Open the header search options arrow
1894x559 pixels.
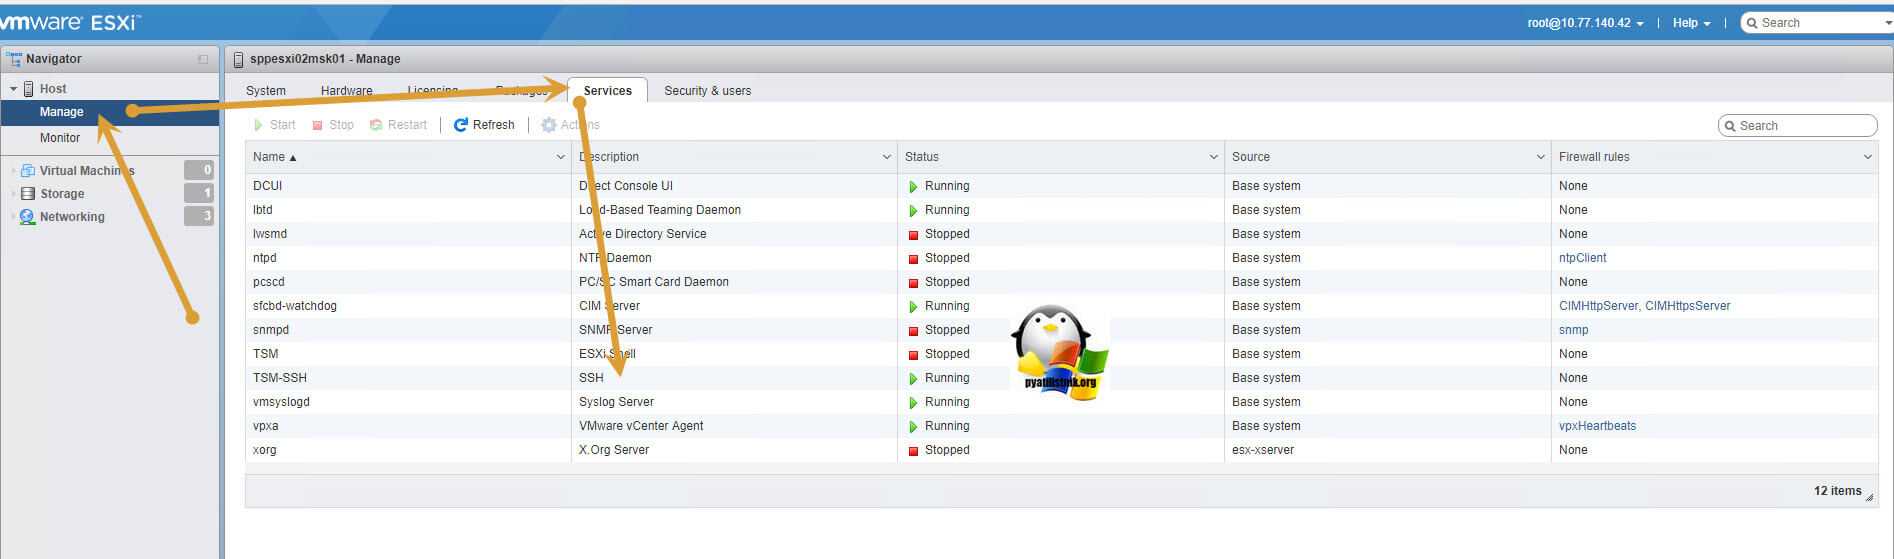tap(1888, 23)
